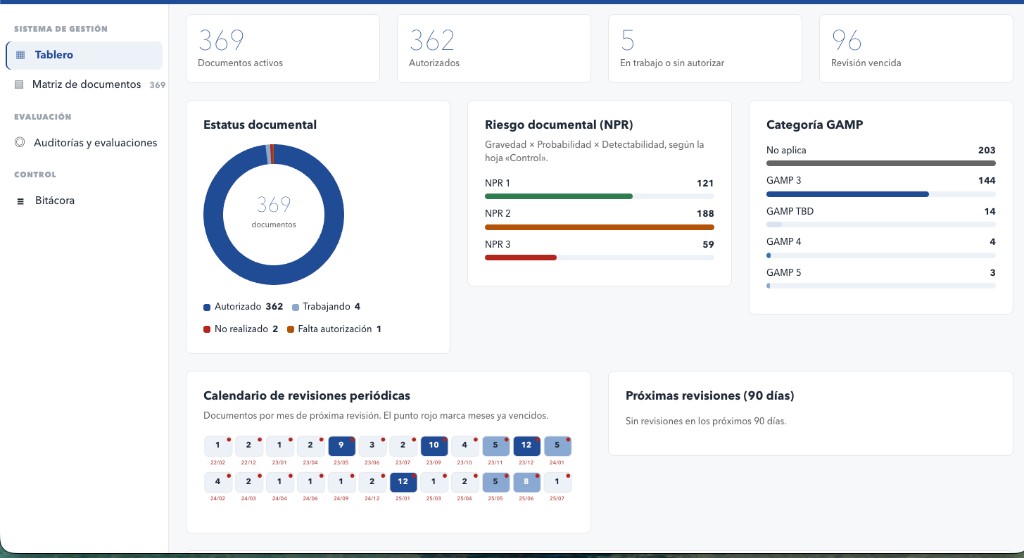Click the light blue Trabajando legend dot
This screenshot has height=558, width=1024.
coord(295,307)
